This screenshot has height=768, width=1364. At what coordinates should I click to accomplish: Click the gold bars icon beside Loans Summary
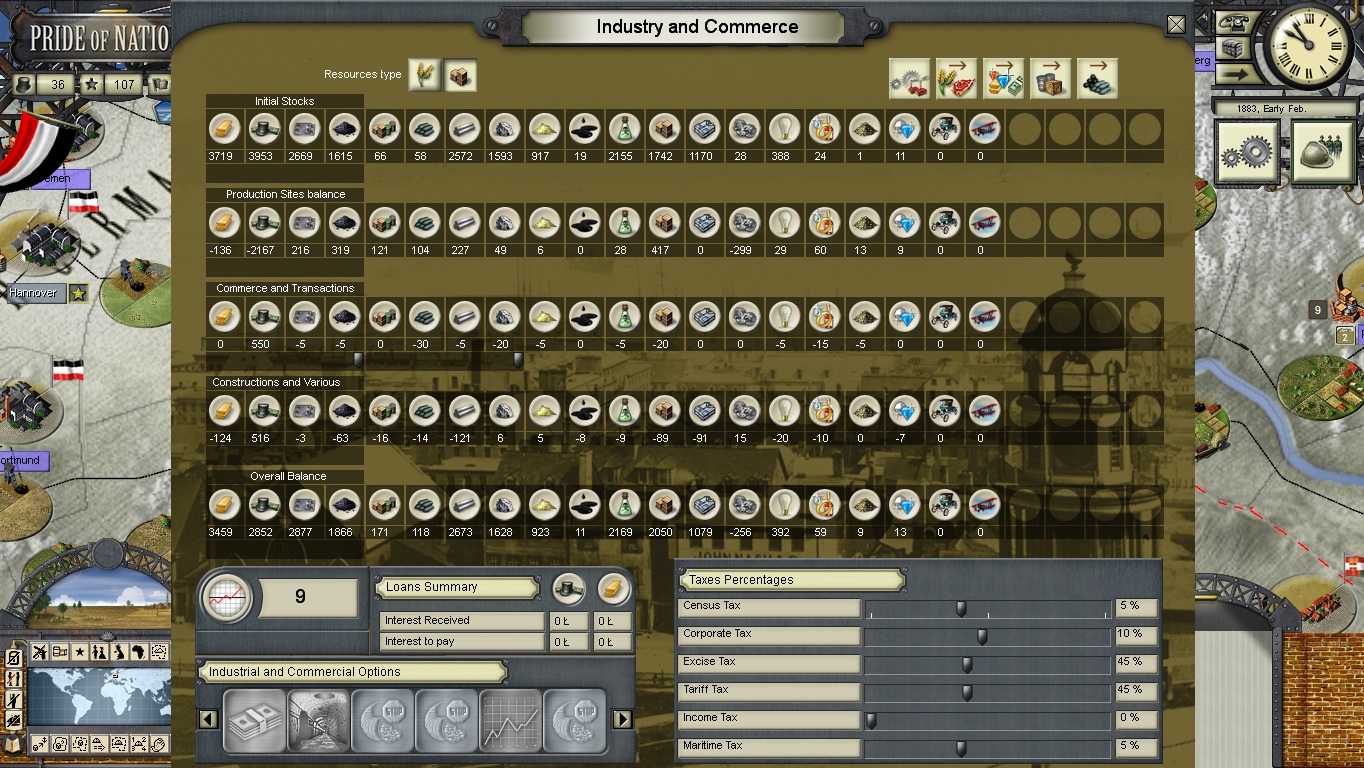click(613, 589)
